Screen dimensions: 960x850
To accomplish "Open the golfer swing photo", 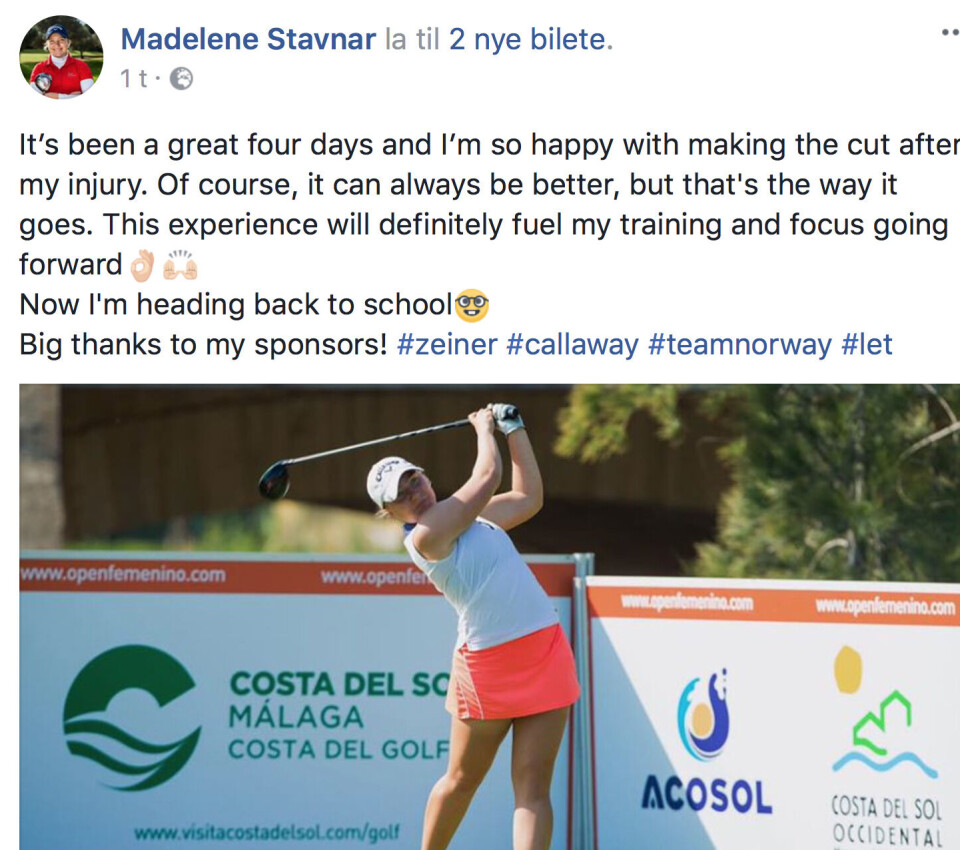I will pyautogui.click(x=489, y=617).
